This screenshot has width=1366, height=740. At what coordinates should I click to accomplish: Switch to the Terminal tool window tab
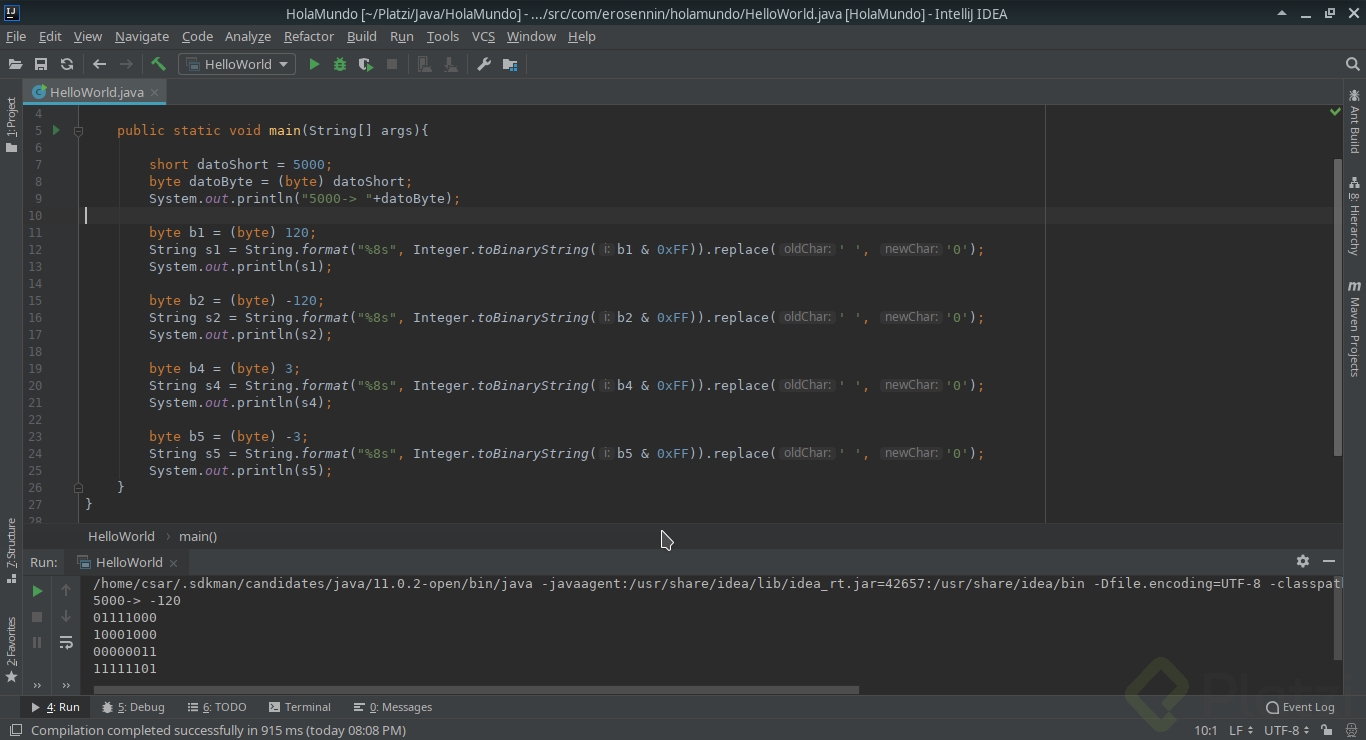point(300,707)
